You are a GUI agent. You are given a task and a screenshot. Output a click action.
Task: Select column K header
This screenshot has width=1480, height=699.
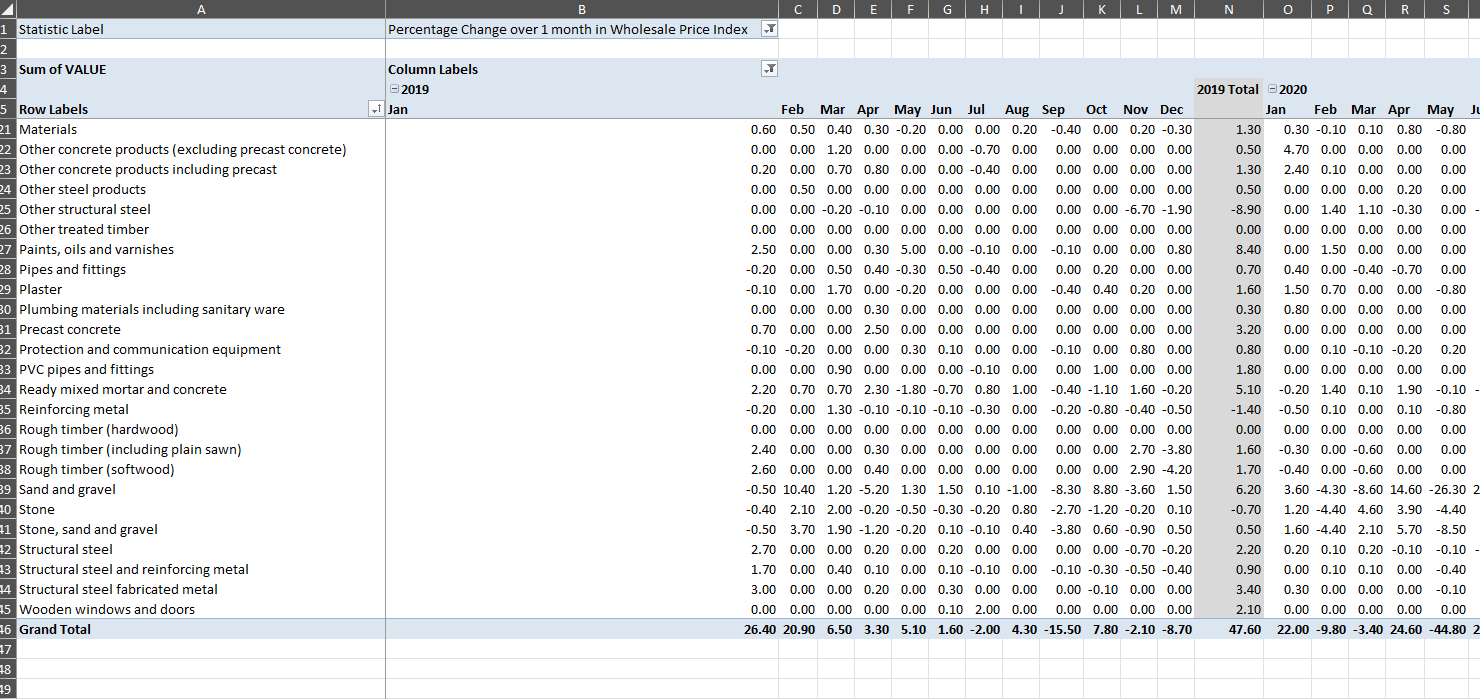click(x=1101, y=8)
